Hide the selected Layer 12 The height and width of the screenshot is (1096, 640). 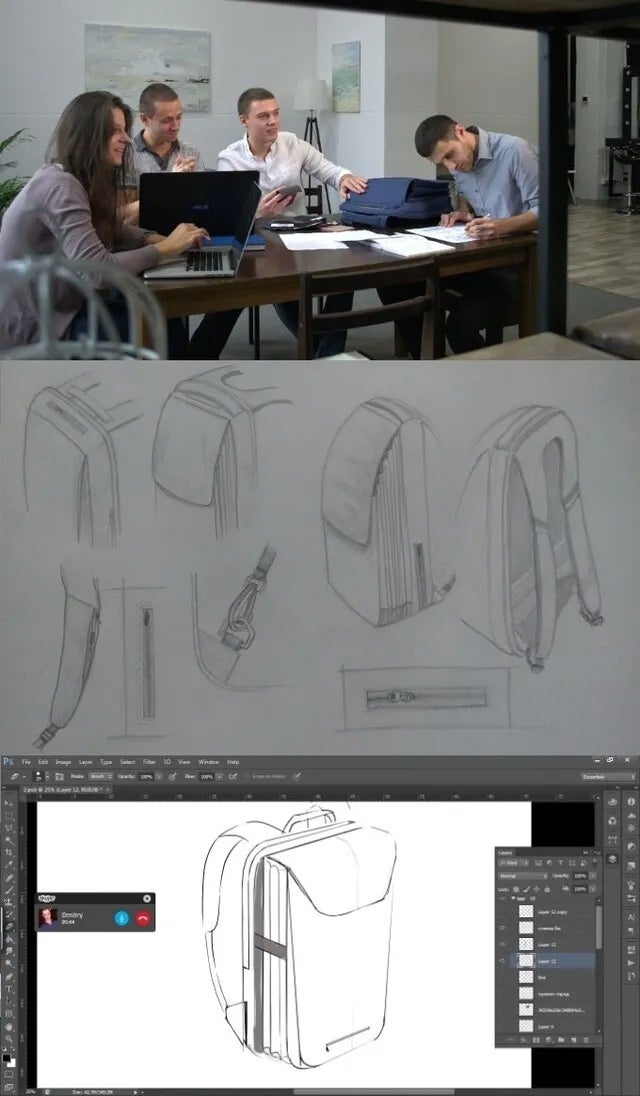click(502, 960)
